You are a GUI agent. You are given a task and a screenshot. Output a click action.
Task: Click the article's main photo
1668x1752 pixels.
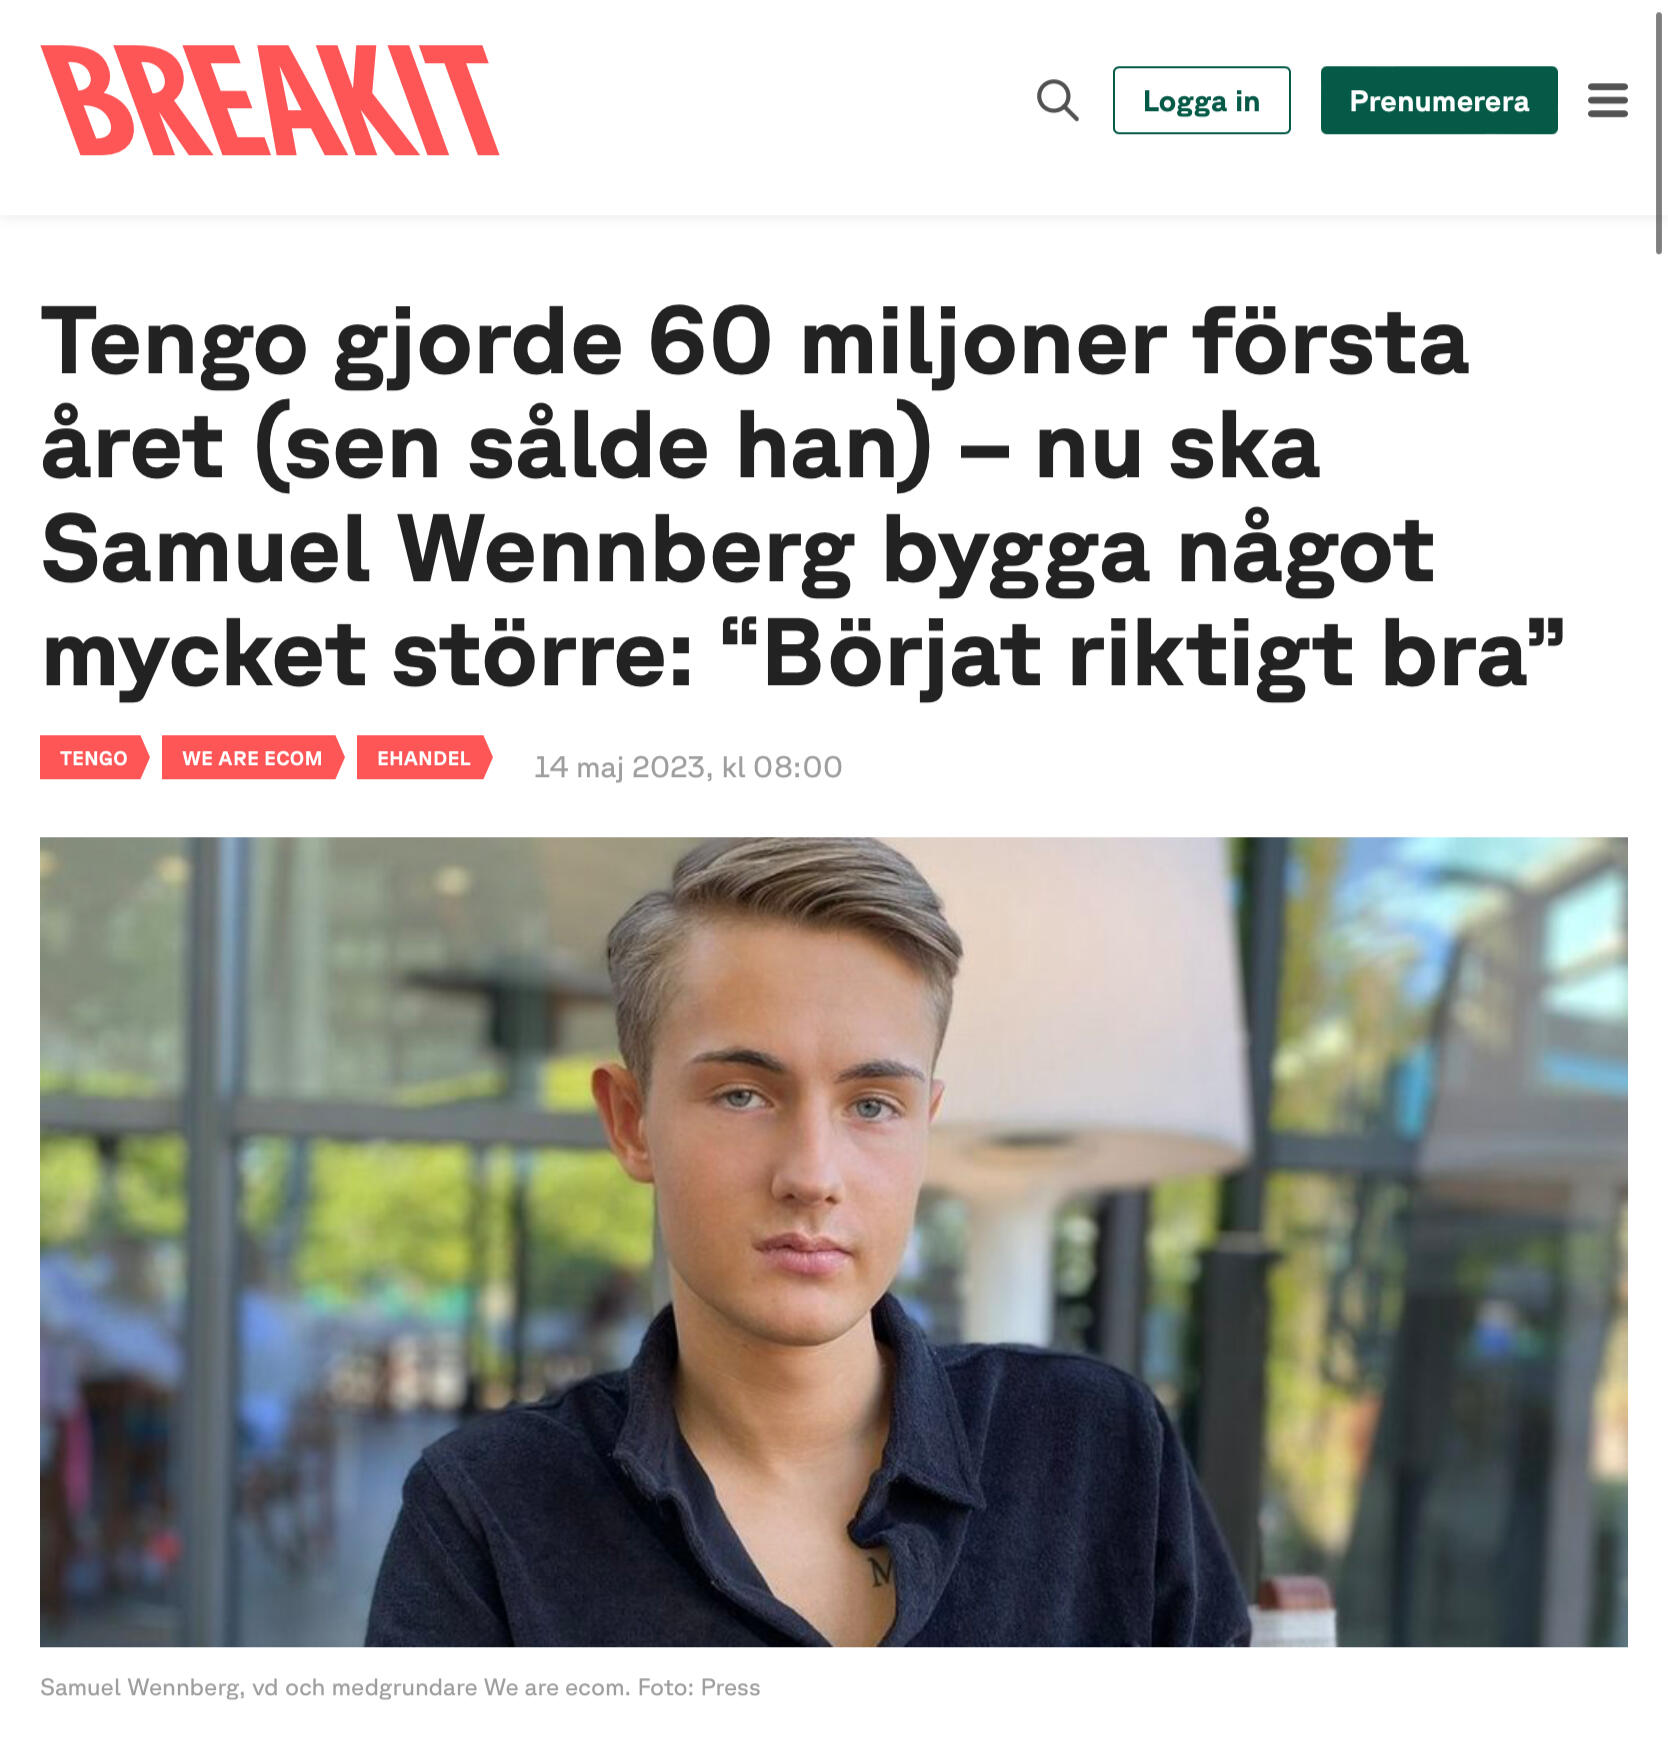(834, 1241)
